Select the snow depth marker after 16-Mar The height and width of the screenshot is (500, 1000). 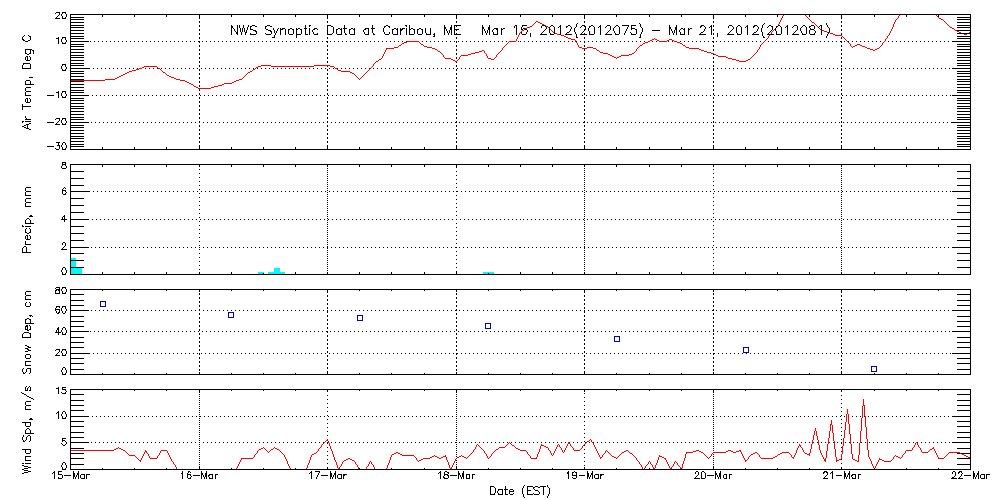[231, 315]
